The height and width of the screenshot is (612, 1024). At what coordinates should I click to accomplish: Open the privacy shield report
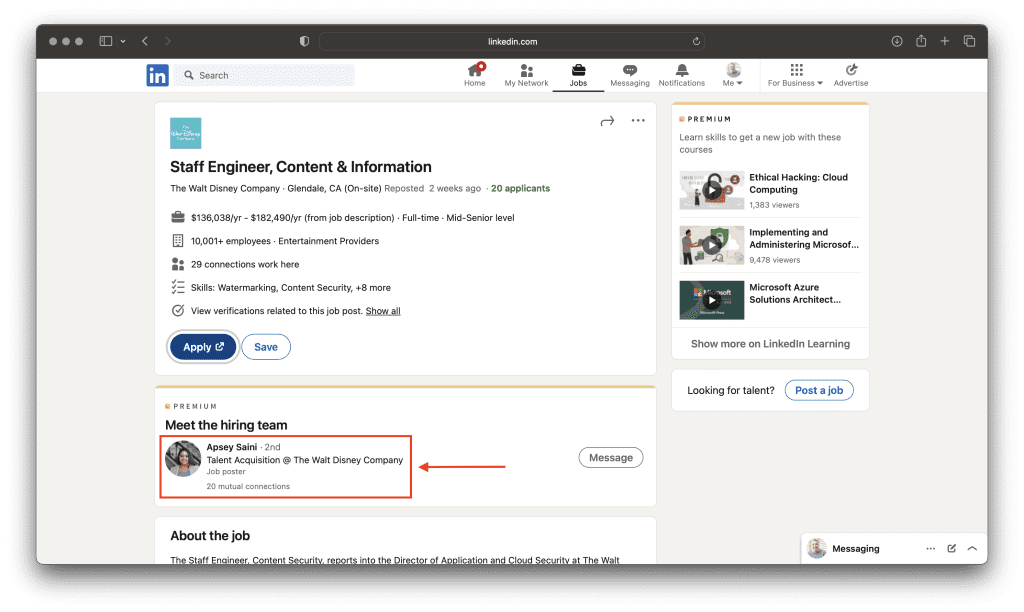coord(304,41)
